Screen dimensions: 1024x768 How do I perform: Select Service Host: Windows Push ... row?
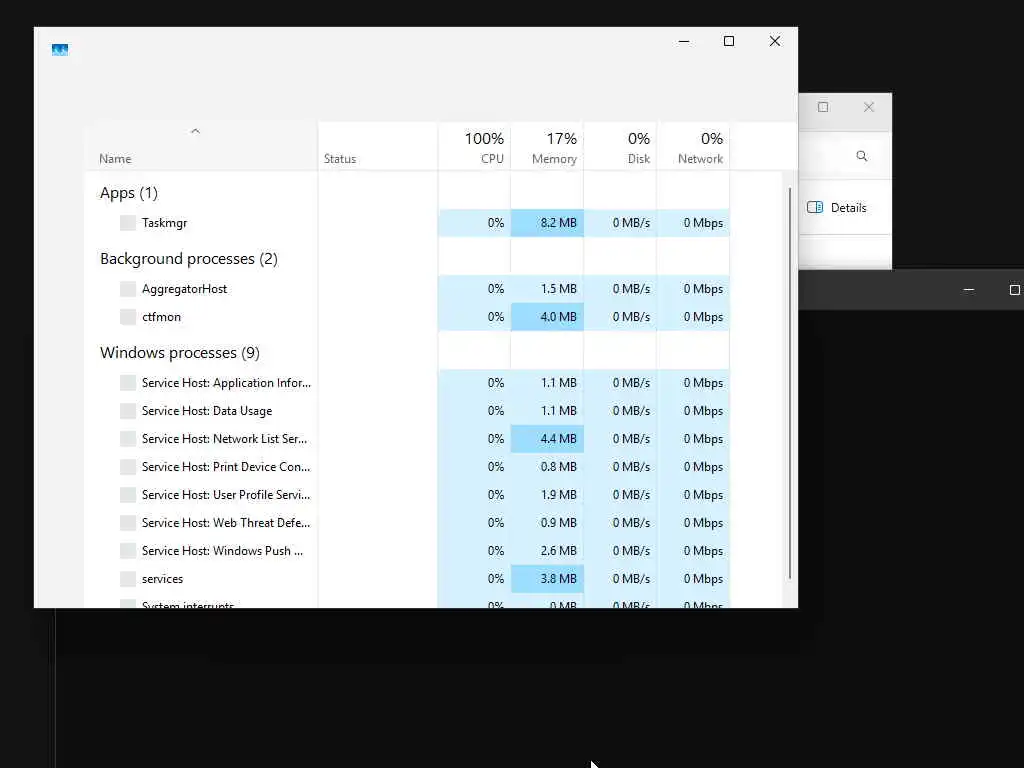[408, 551]
